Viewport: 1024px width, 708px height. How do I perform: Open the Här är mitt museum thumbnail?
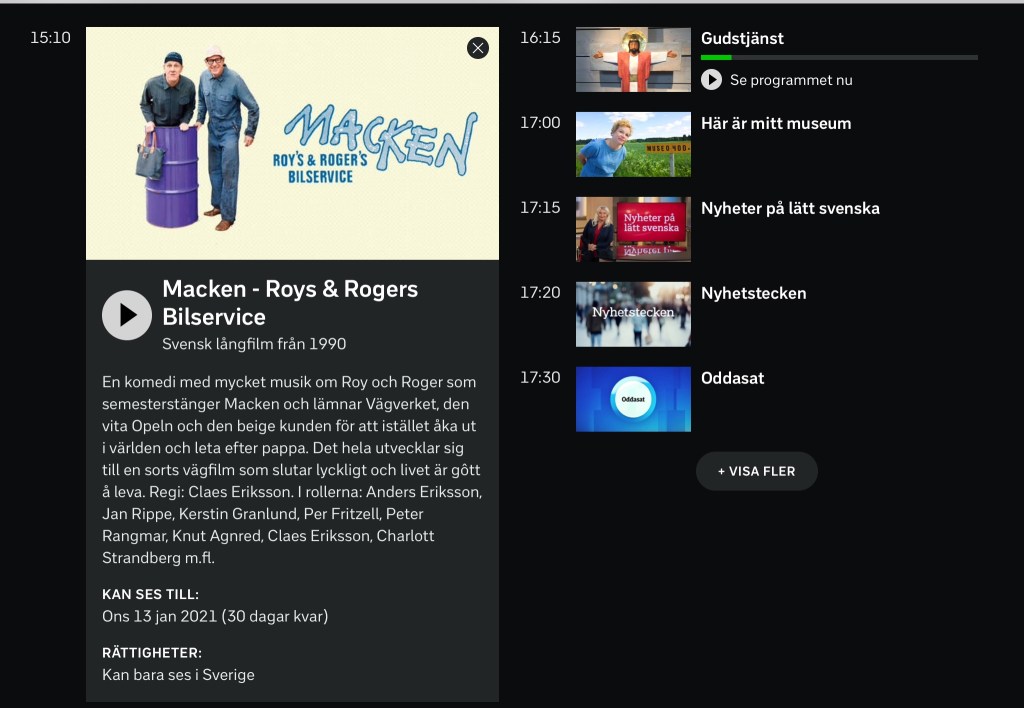point(633,144)
